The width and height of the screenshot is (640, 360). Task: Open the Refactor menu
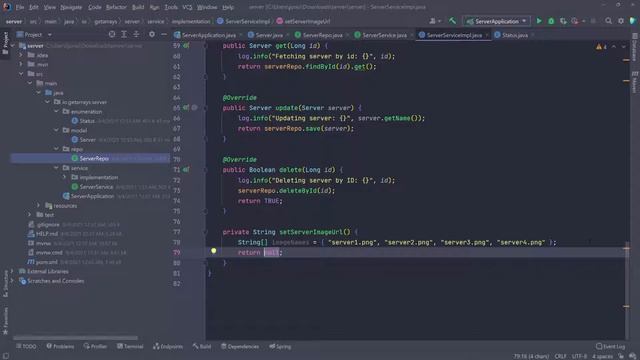[116, 7]
